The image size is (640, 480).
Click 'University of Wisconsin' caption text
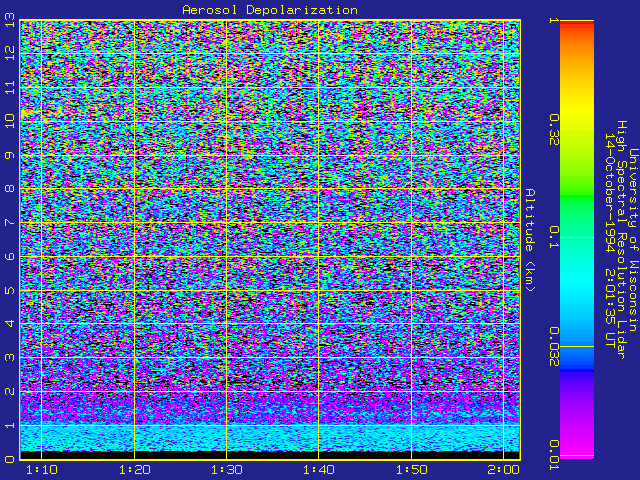pos(633,240)
